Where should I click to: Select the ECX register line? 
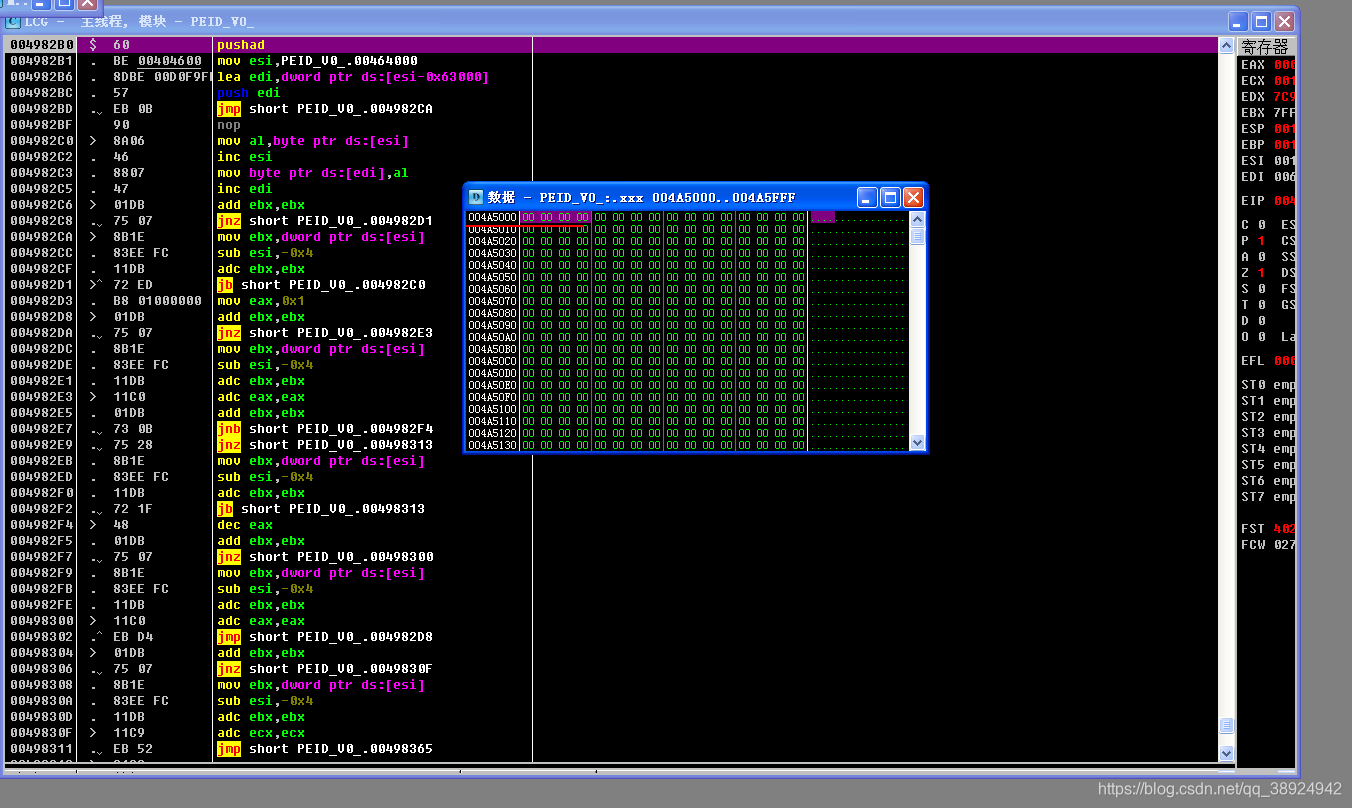[1268, 81]
